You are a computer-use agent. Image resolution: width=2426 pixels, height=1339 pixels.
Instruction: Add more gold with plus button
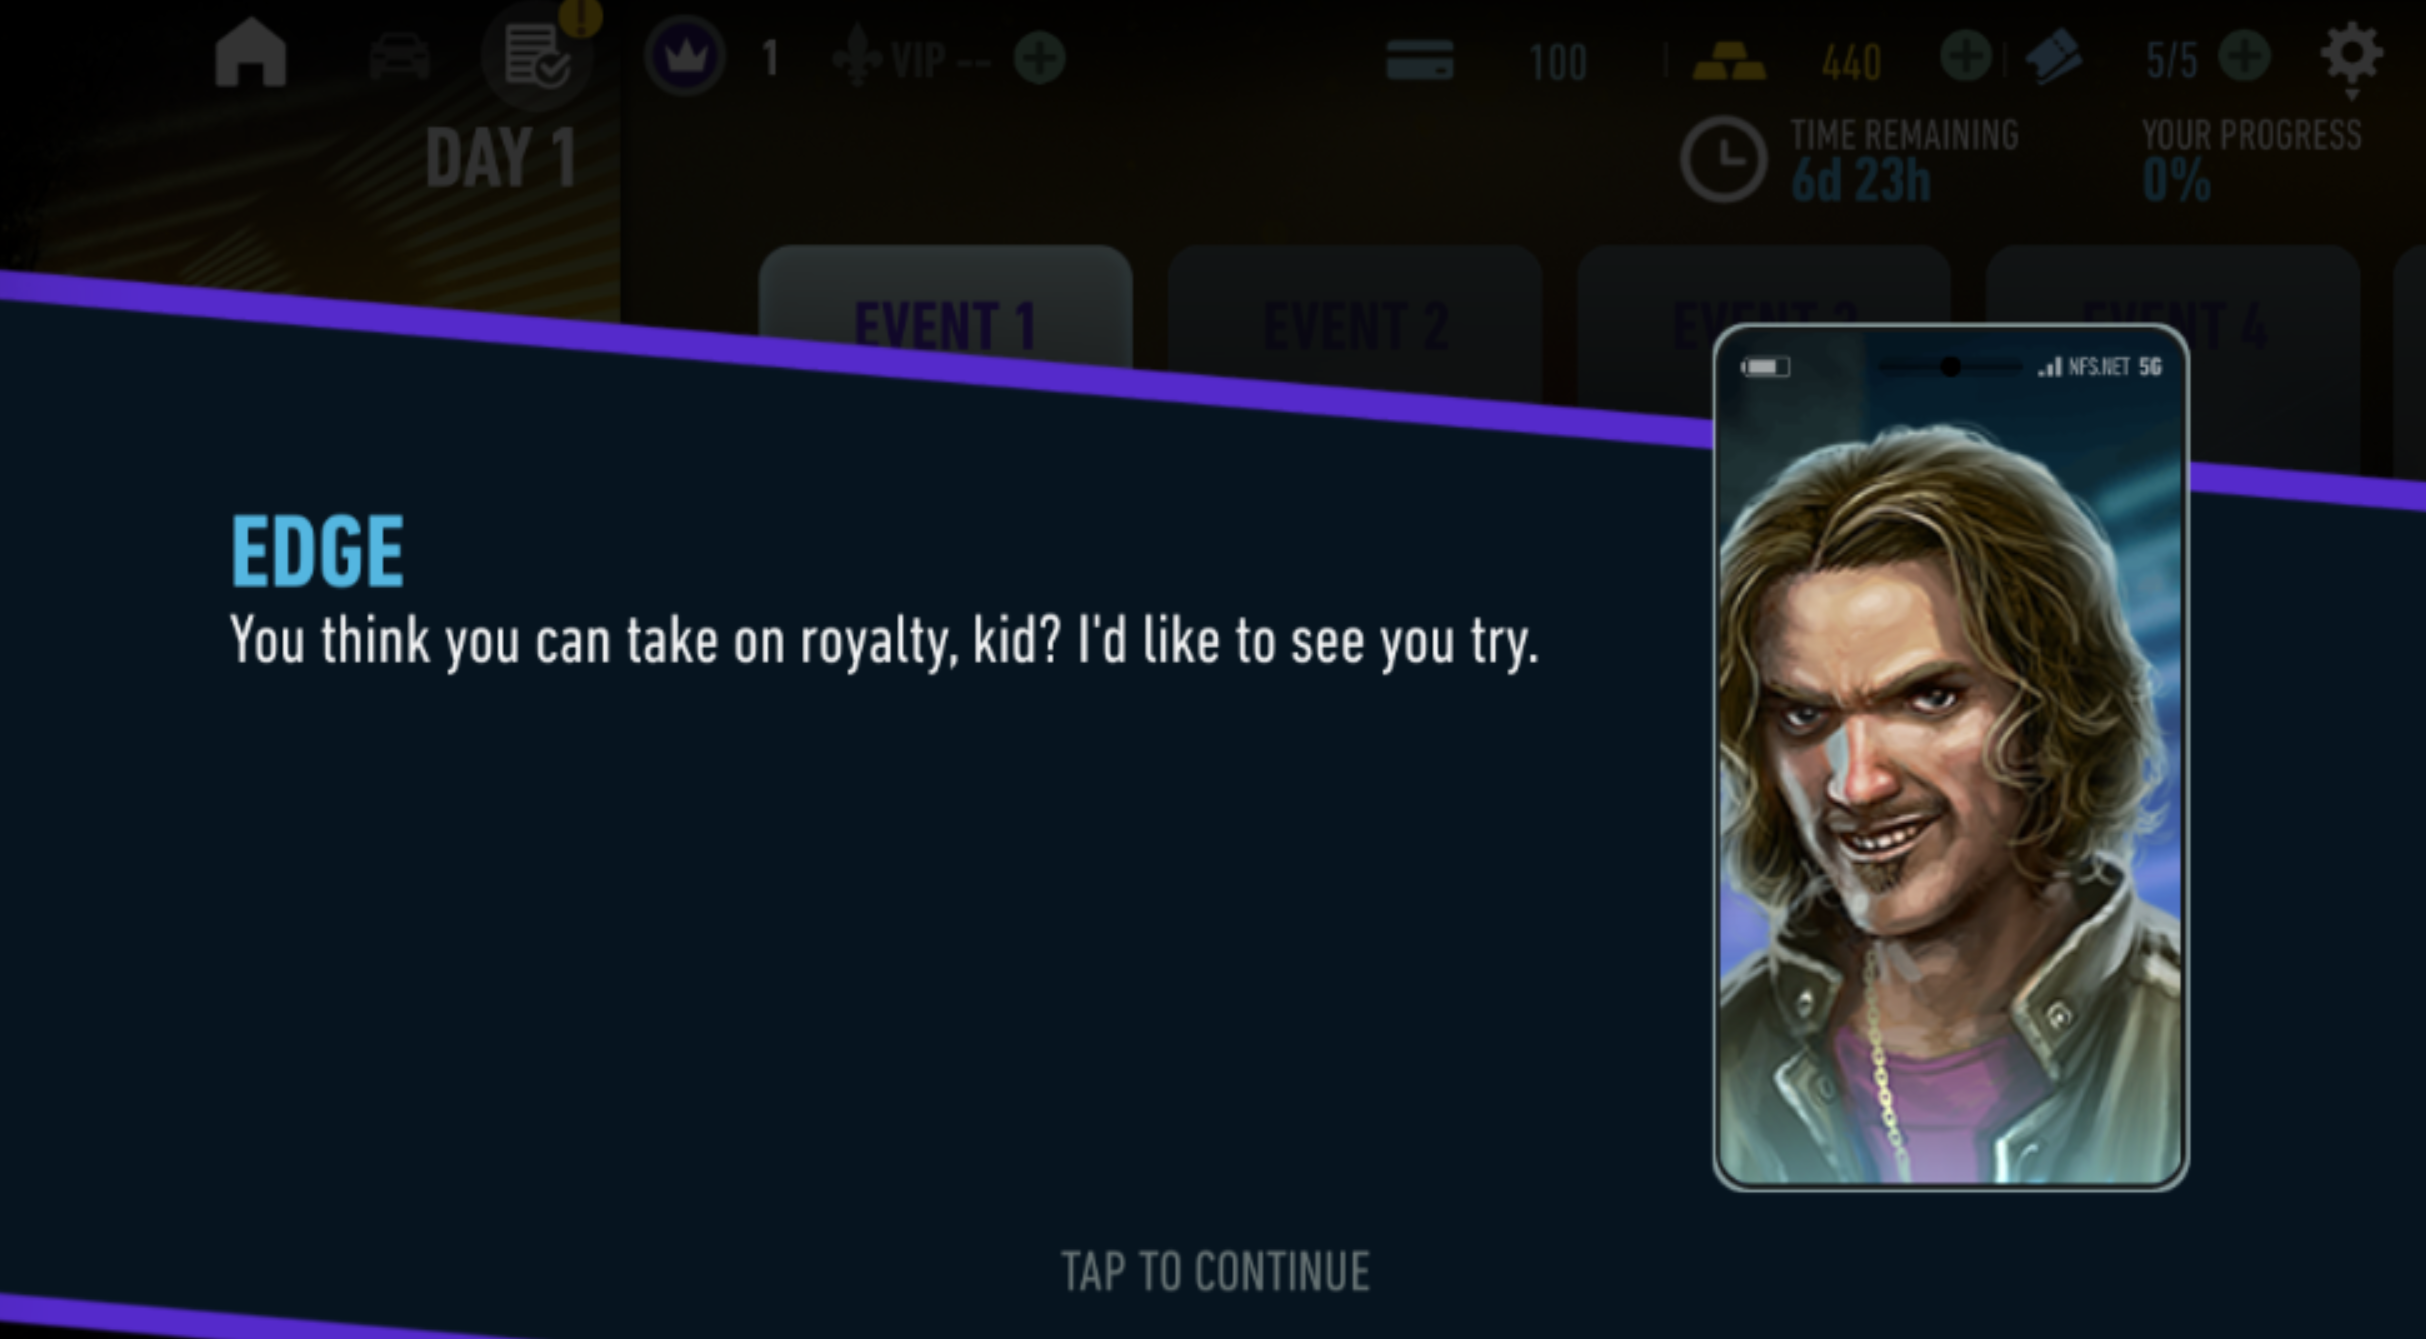tap(1966, 56)
